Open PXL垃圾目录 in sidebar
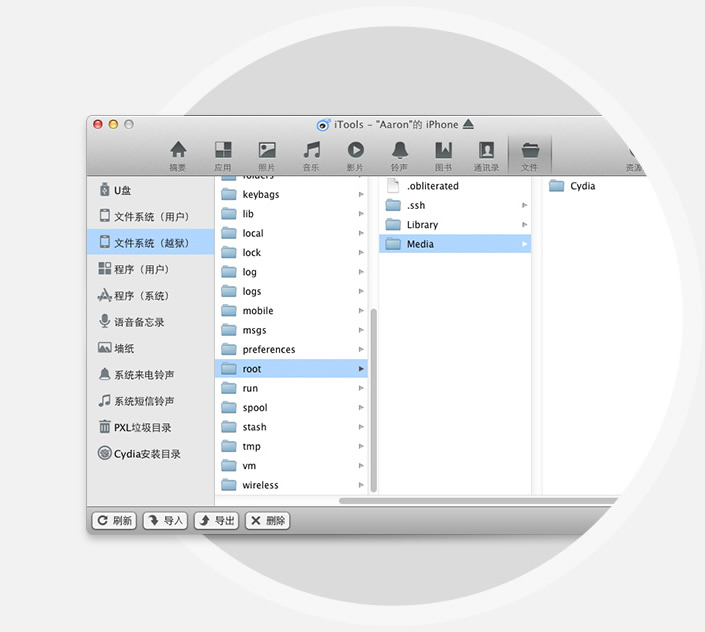The width and height of the screenshot is (705, 632). 151,427
